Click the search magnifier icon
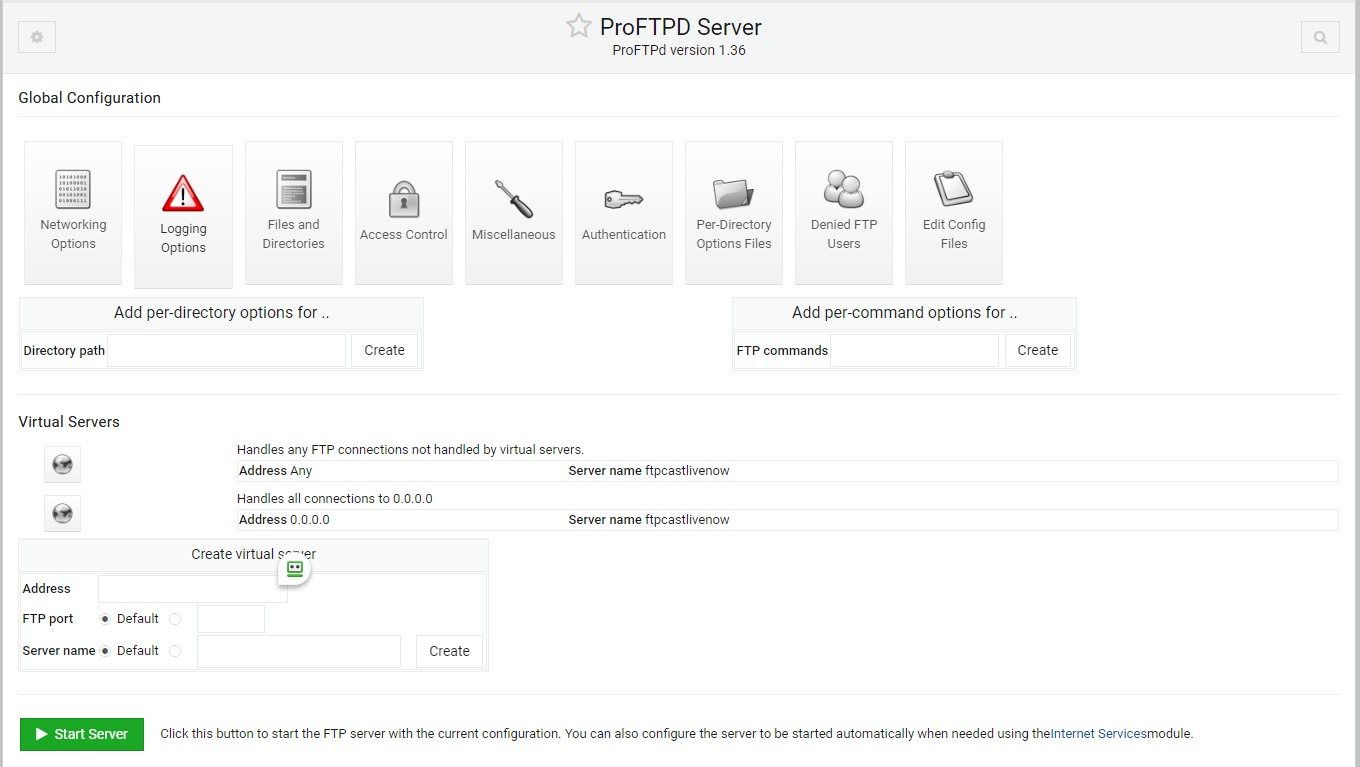The width and height of the screenshot is (1360, 767). point(1320,37)
